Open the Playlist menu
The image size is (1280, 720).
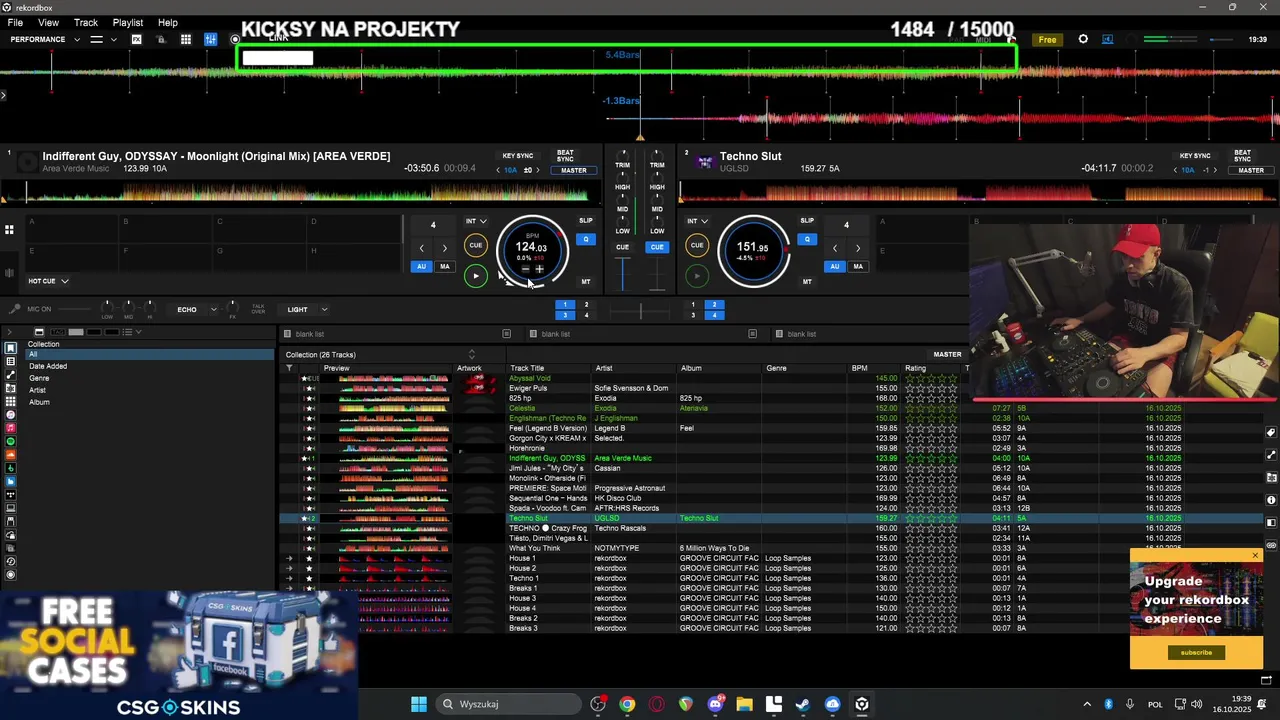pos(128,22)
